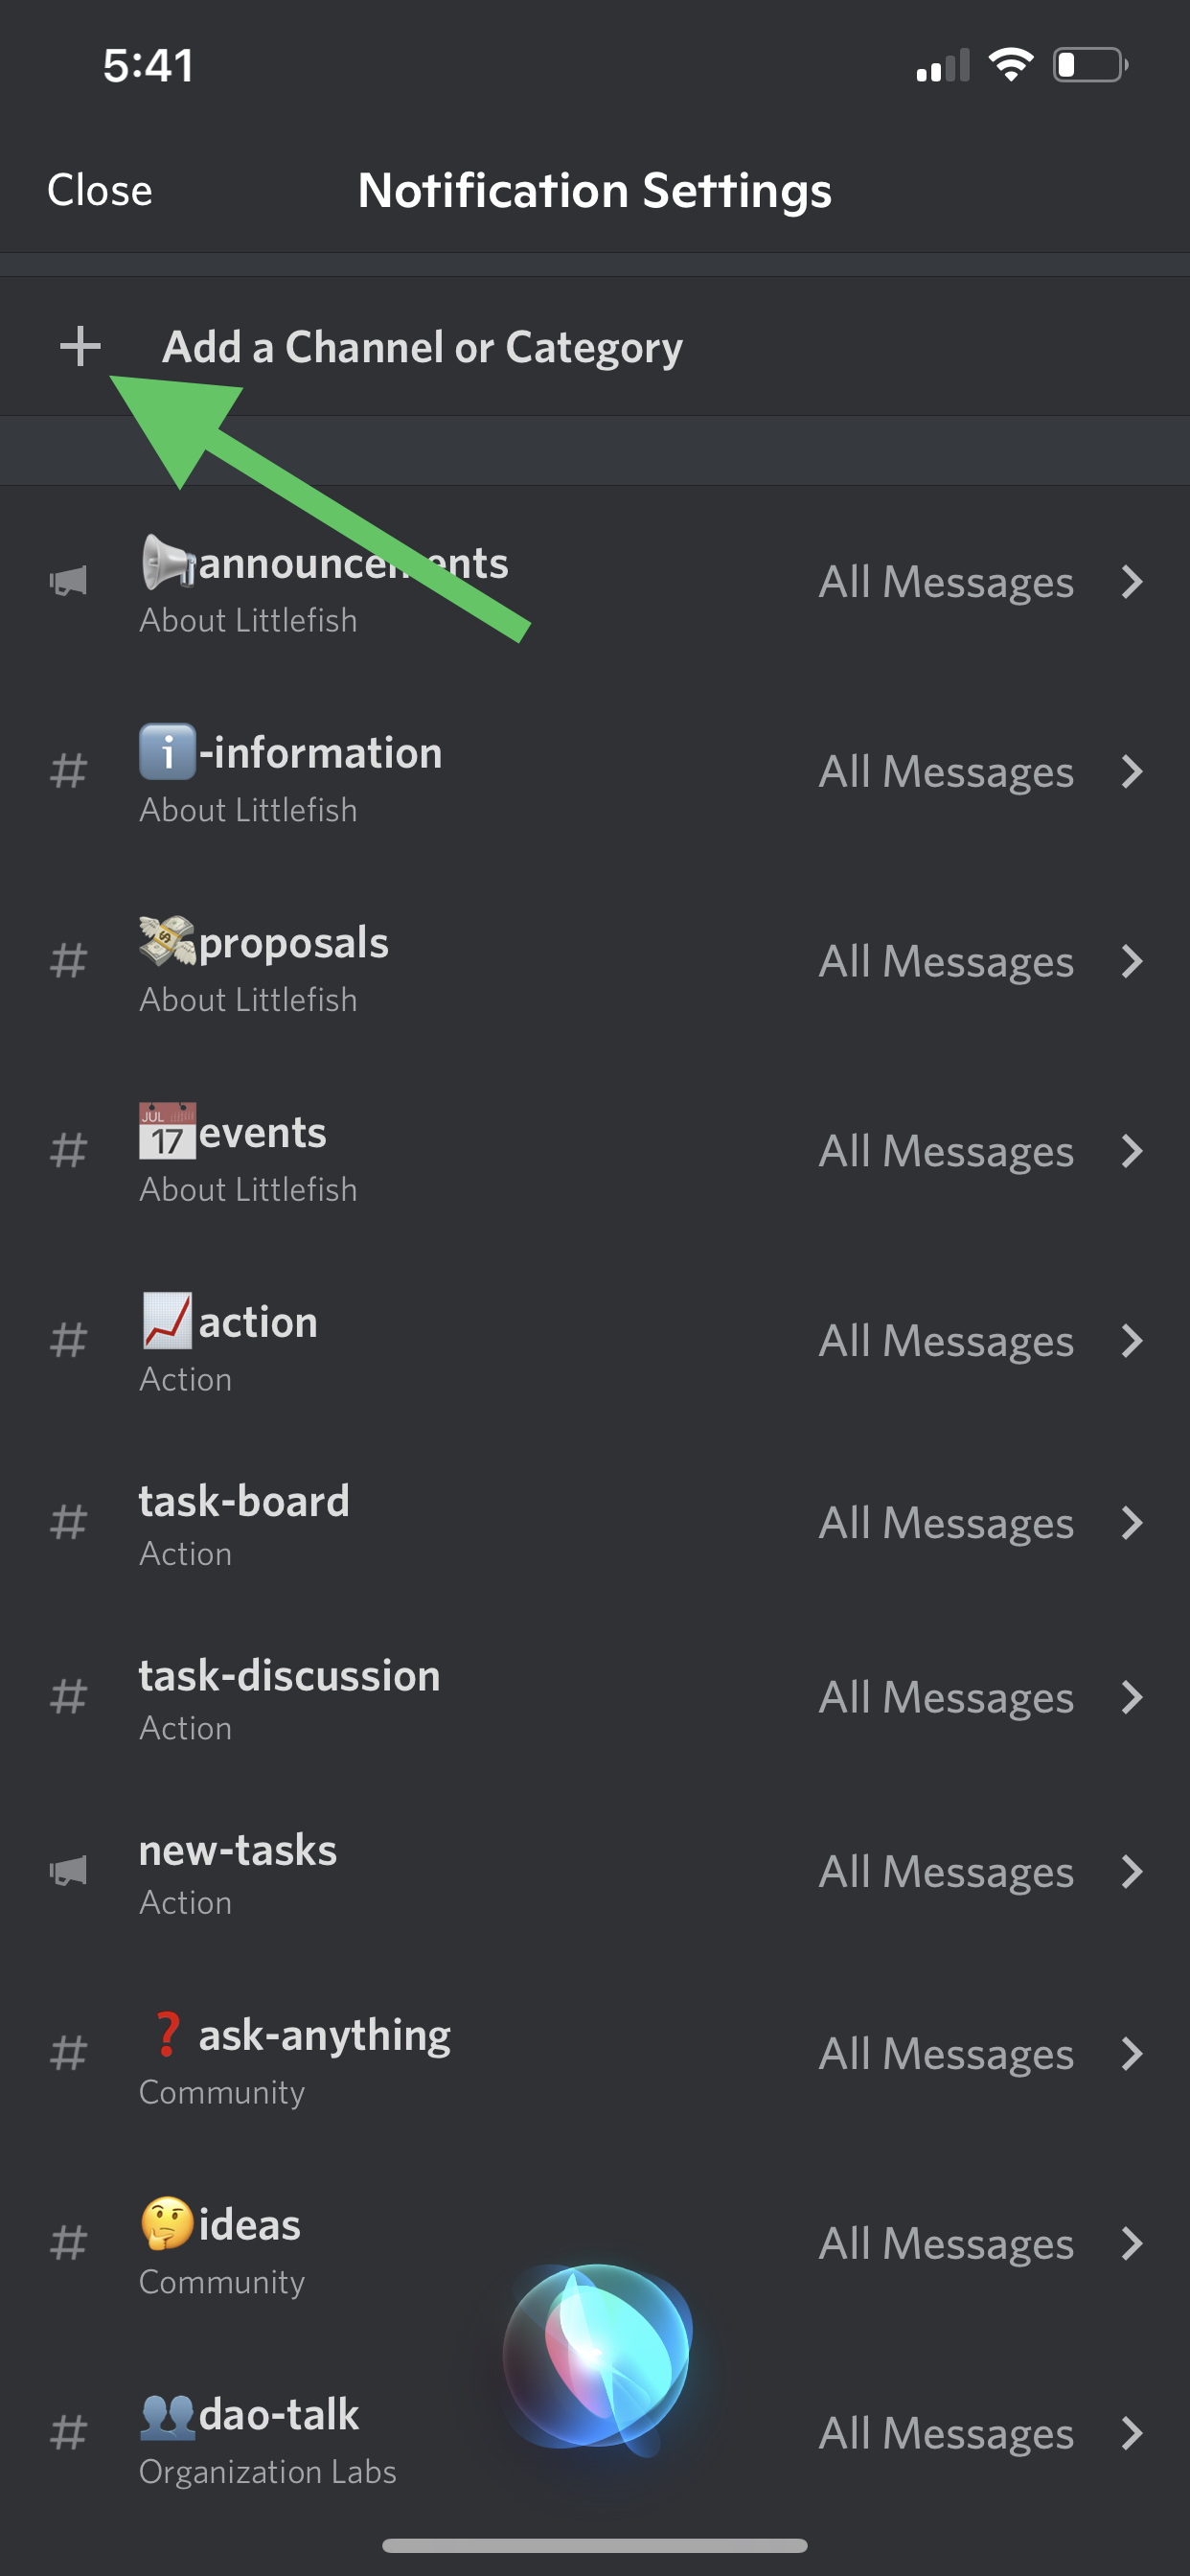Expand the dao-talk channel chevron
This screenshot has height=2576, width=1190.
1131,2433
